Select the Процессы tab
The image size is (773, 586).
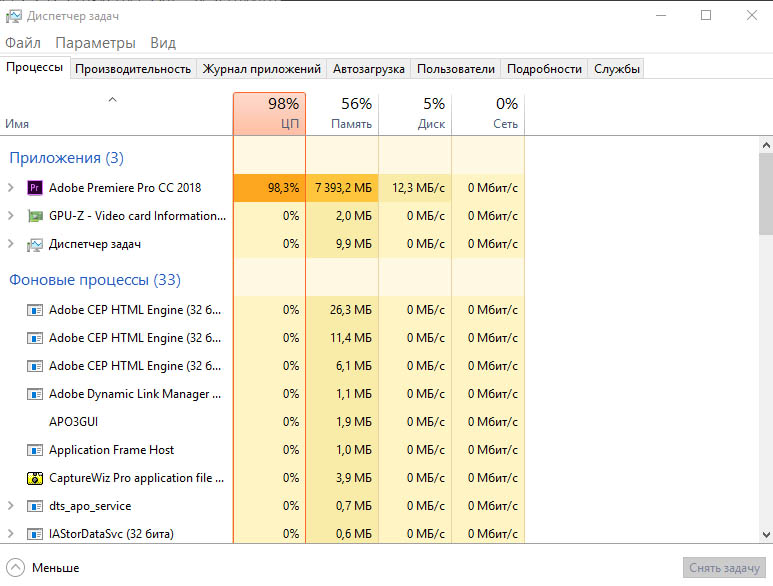click(x=35, y=68)
